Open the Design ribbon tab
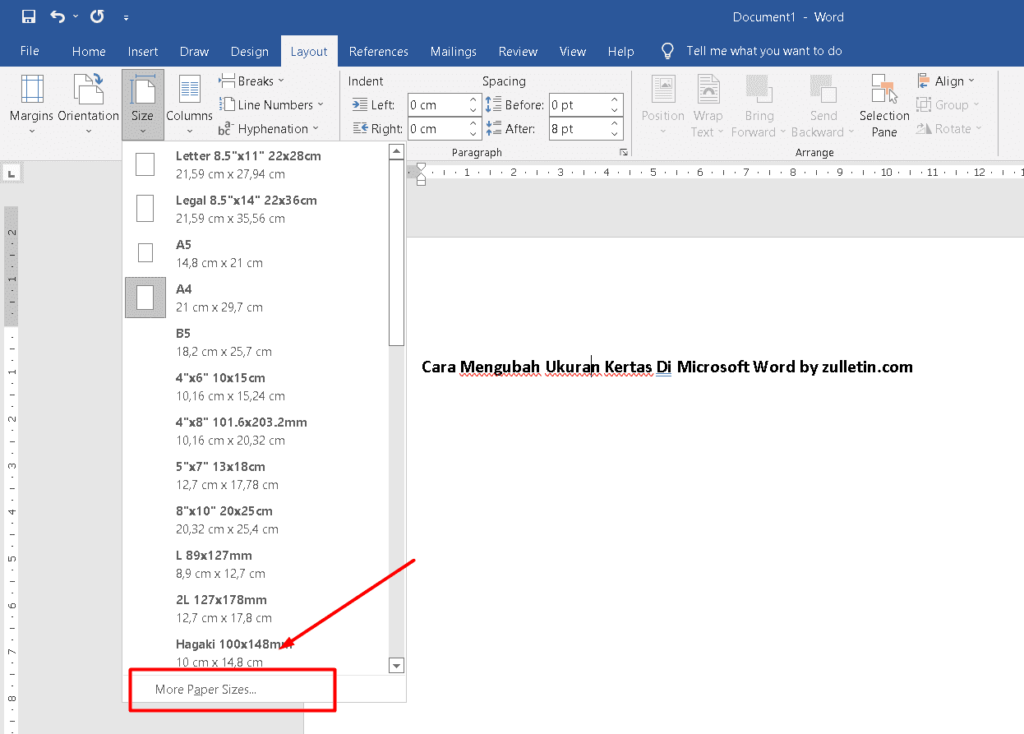 (249, 51)
